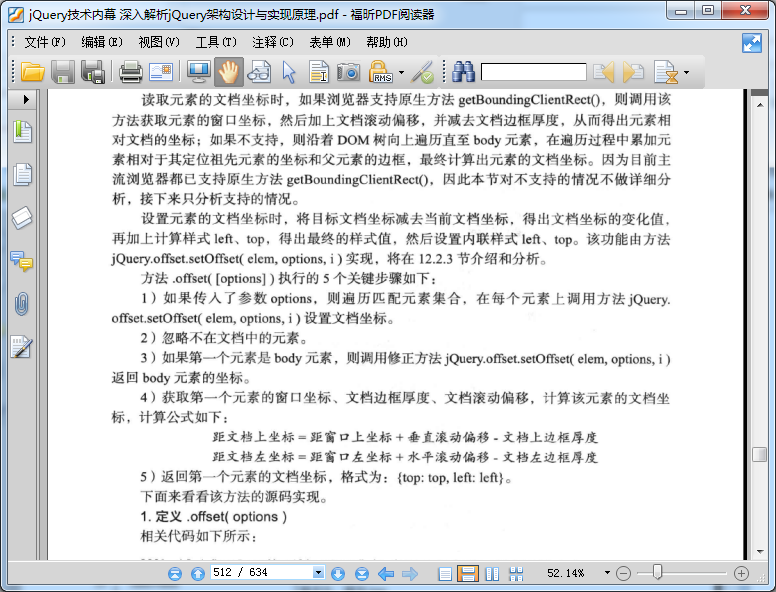Click the zoom slider handle
The height and width of the screenshot is (592, 776).
(x=657, y=572)
